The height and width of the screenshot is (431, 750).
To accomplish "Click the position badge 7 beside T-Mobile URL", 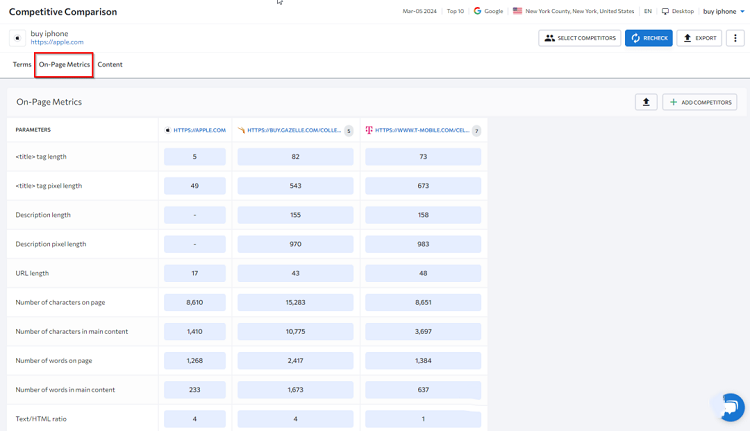I will [476, 131].
